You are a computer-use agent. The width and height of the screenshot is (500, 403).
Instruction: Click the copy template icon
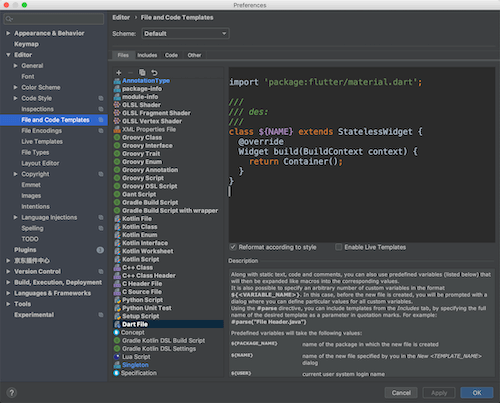point(142,72)
